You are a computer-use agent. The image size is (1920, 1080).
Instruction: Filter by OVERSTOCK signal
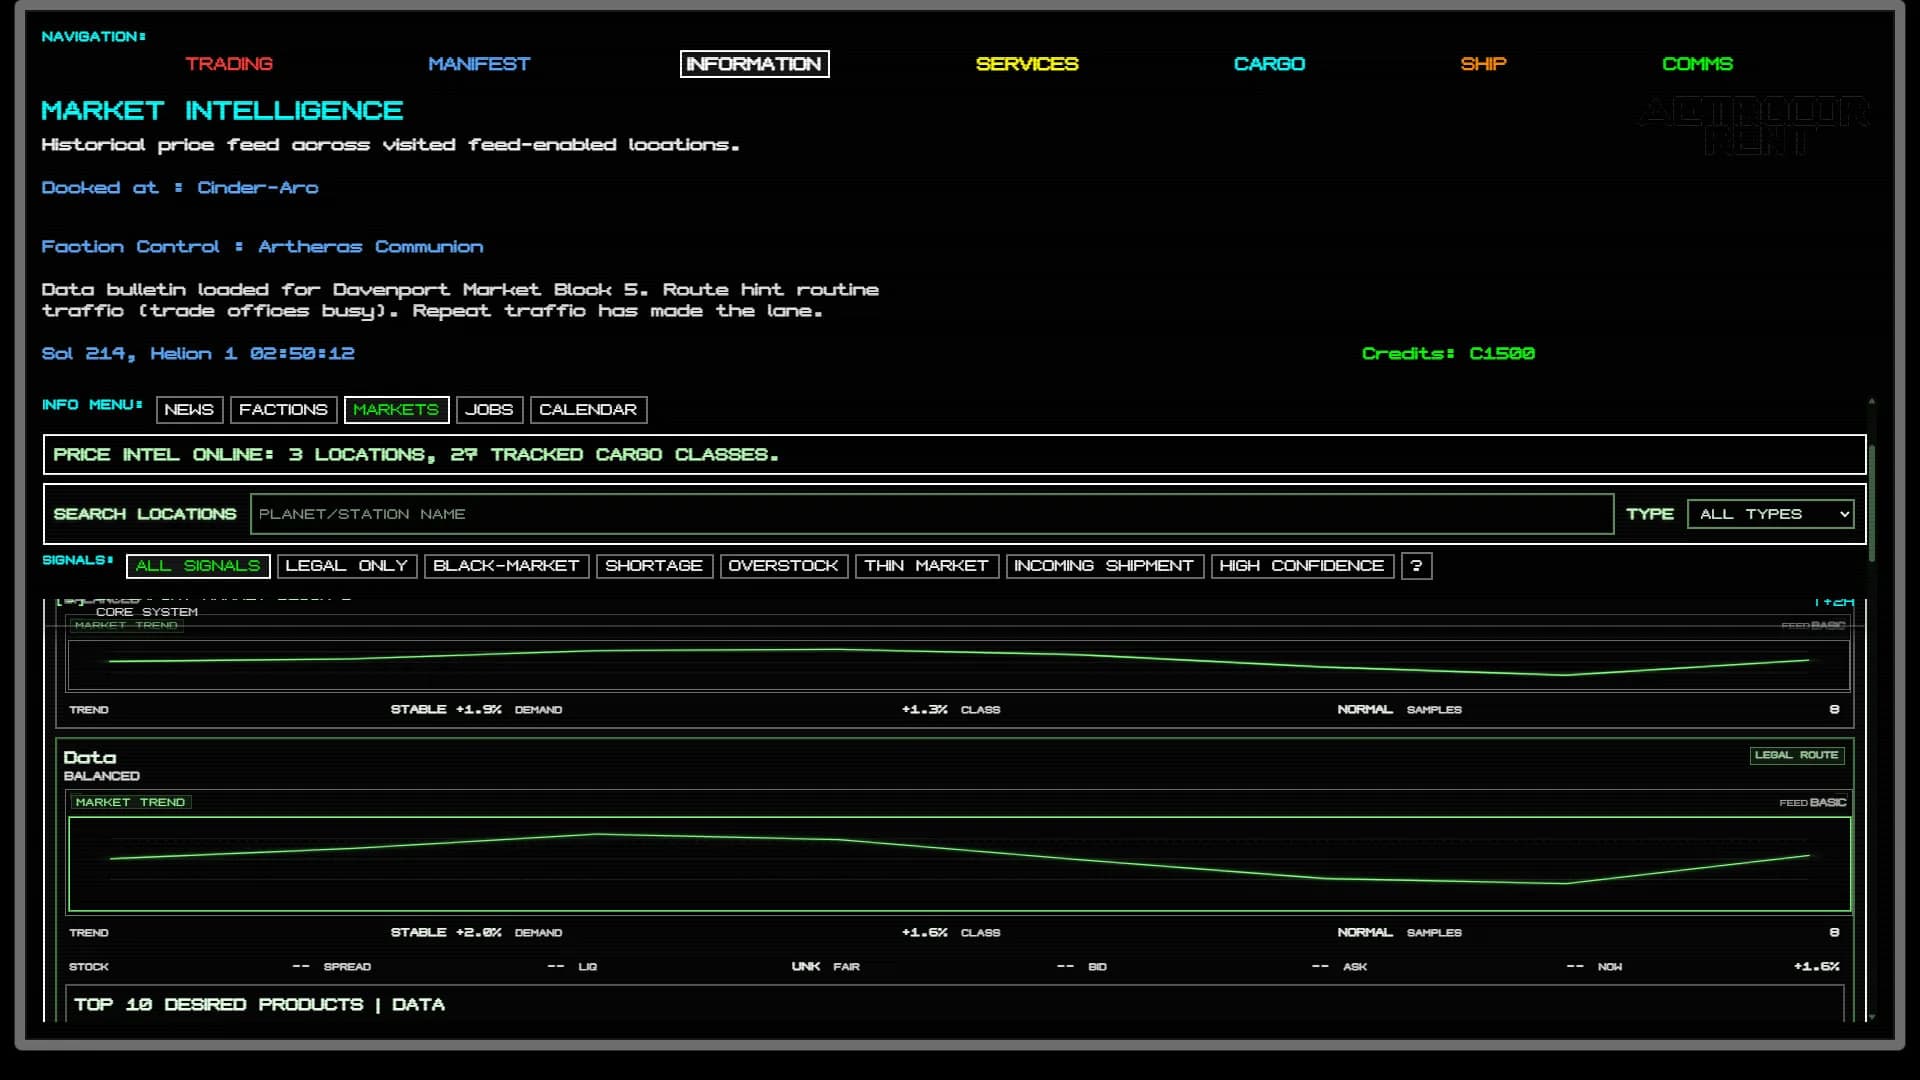(x=783, y=566)
